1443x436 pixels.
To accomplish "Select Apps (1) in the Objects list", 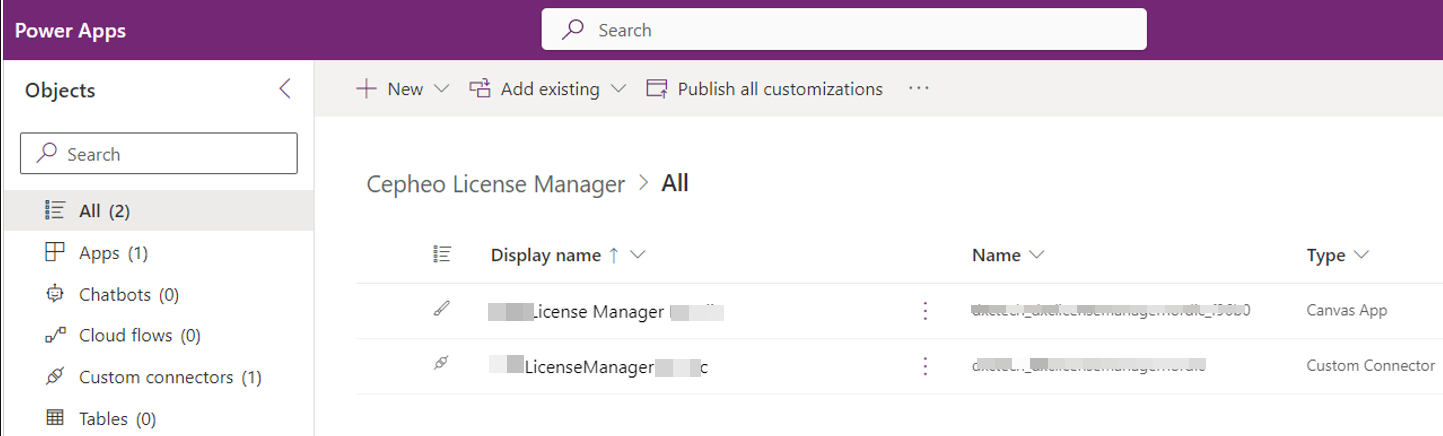I will [157, 252].
